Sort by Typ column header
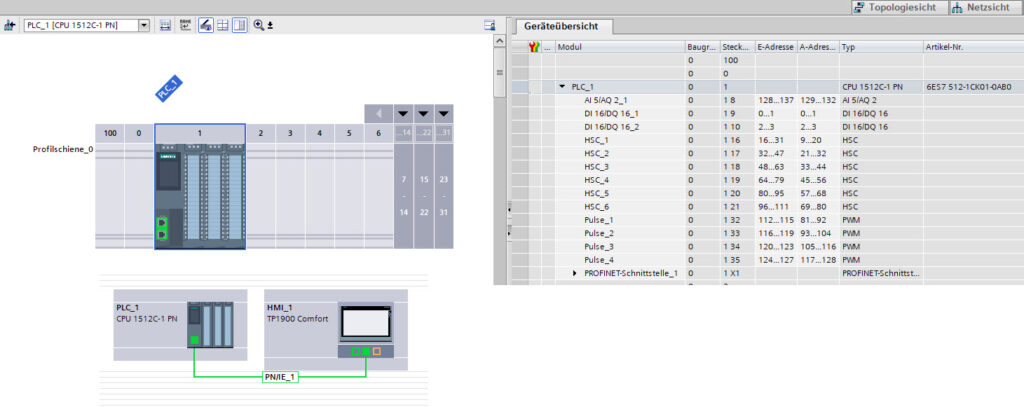This screenshot has height=407, width=1024. tap(881, 47)
